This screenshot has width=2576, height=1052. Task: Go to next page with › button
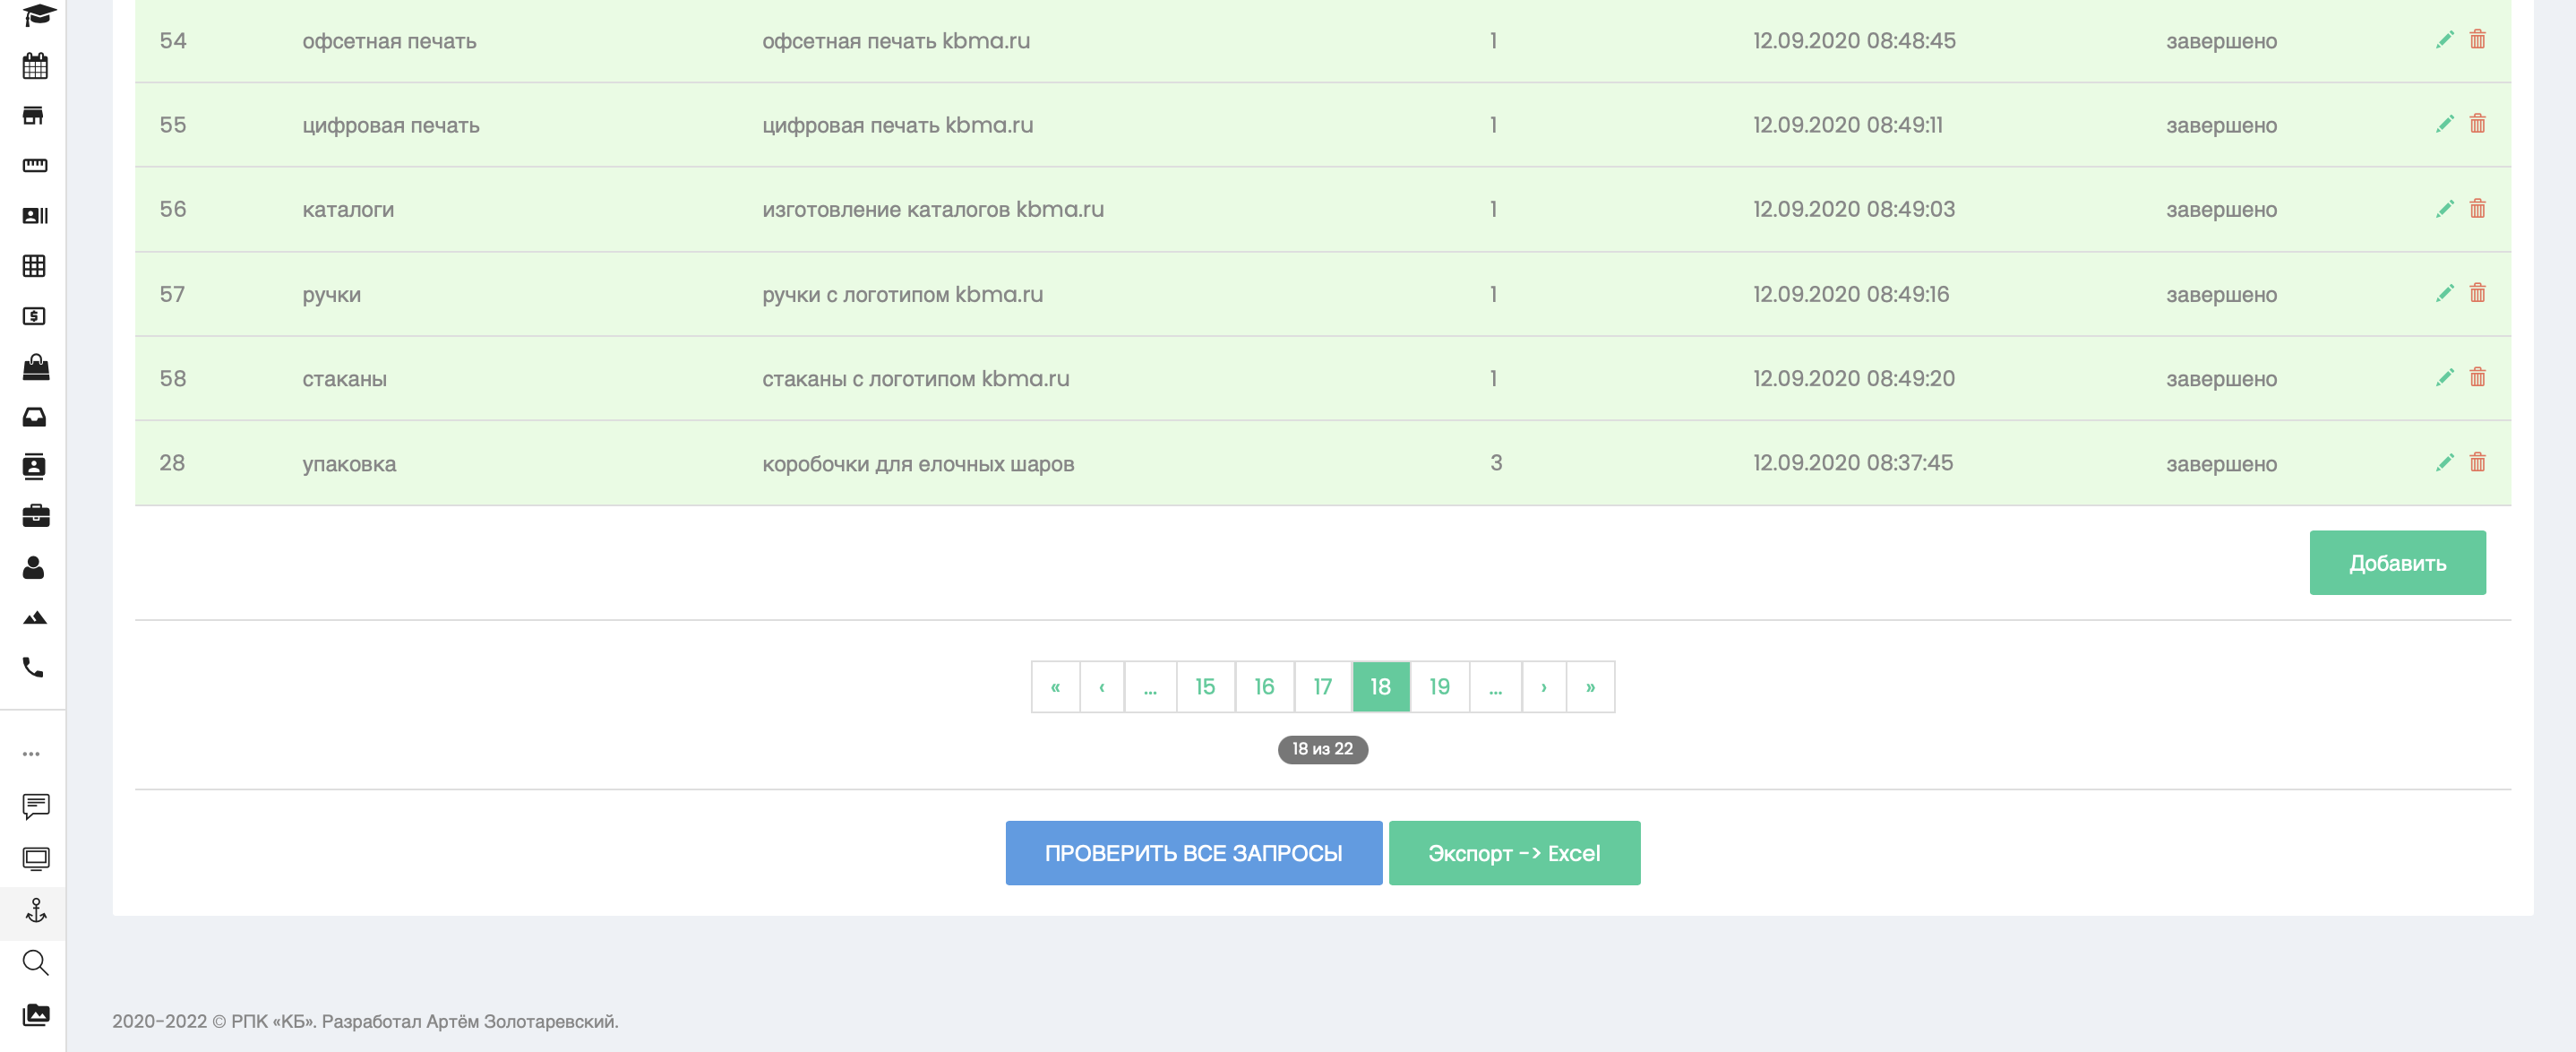[1543, 687]
